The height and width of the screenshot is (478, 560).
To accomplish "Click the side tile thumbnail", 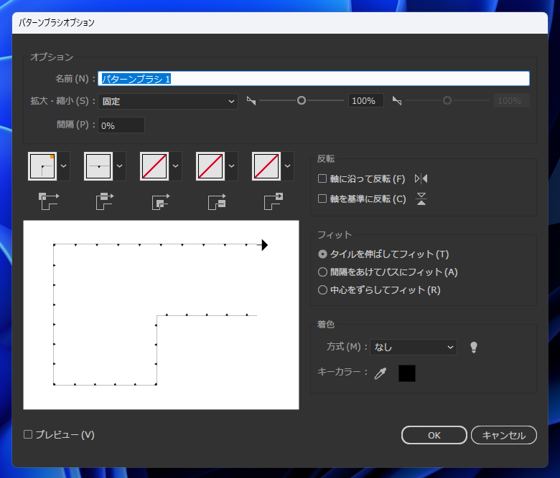I will coord(98,166).
